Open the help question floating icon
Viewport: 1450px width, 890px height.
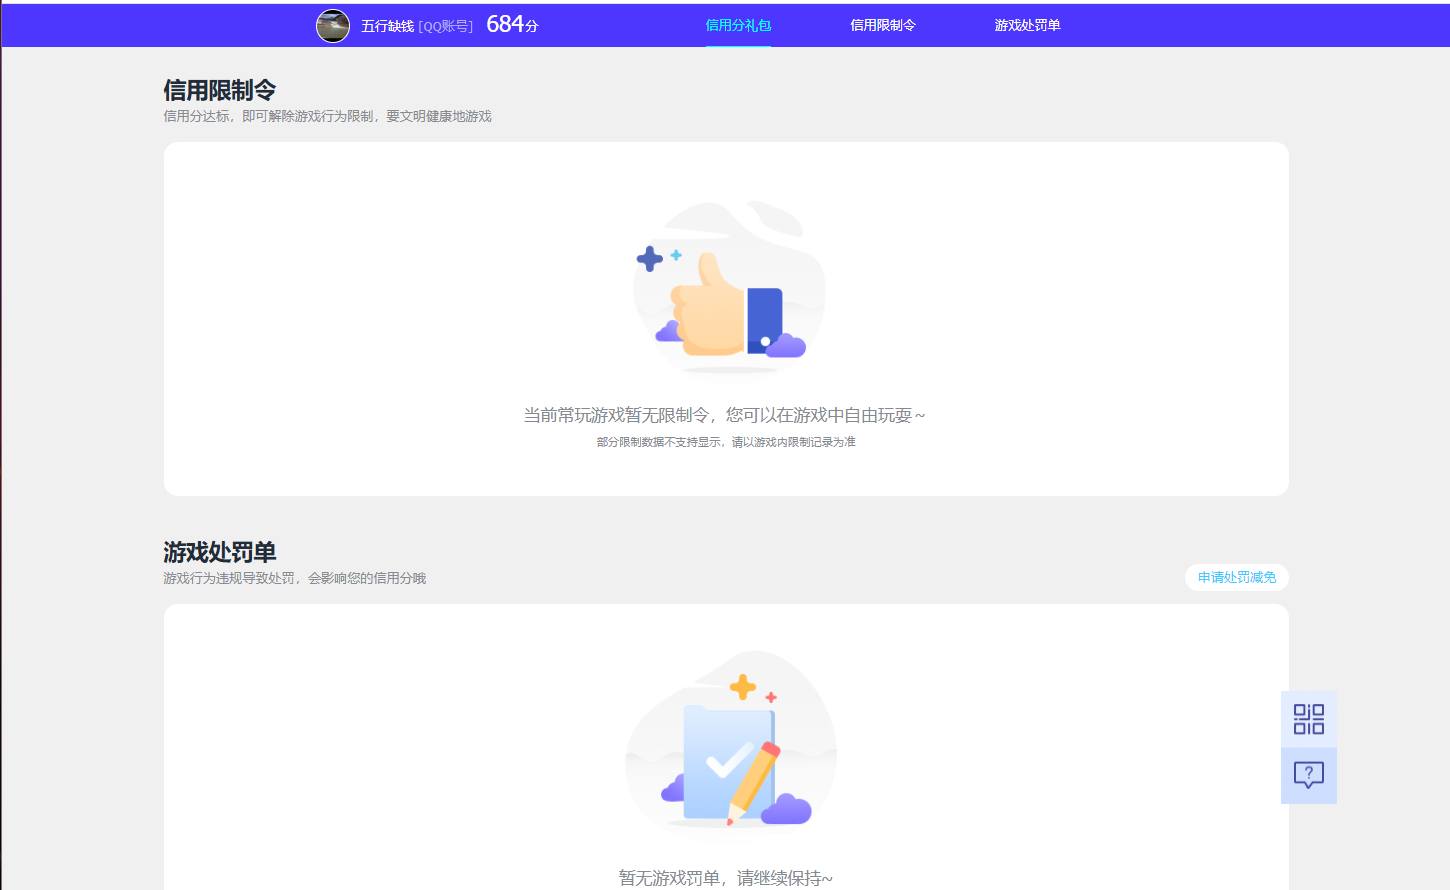tap(1309, 775)
